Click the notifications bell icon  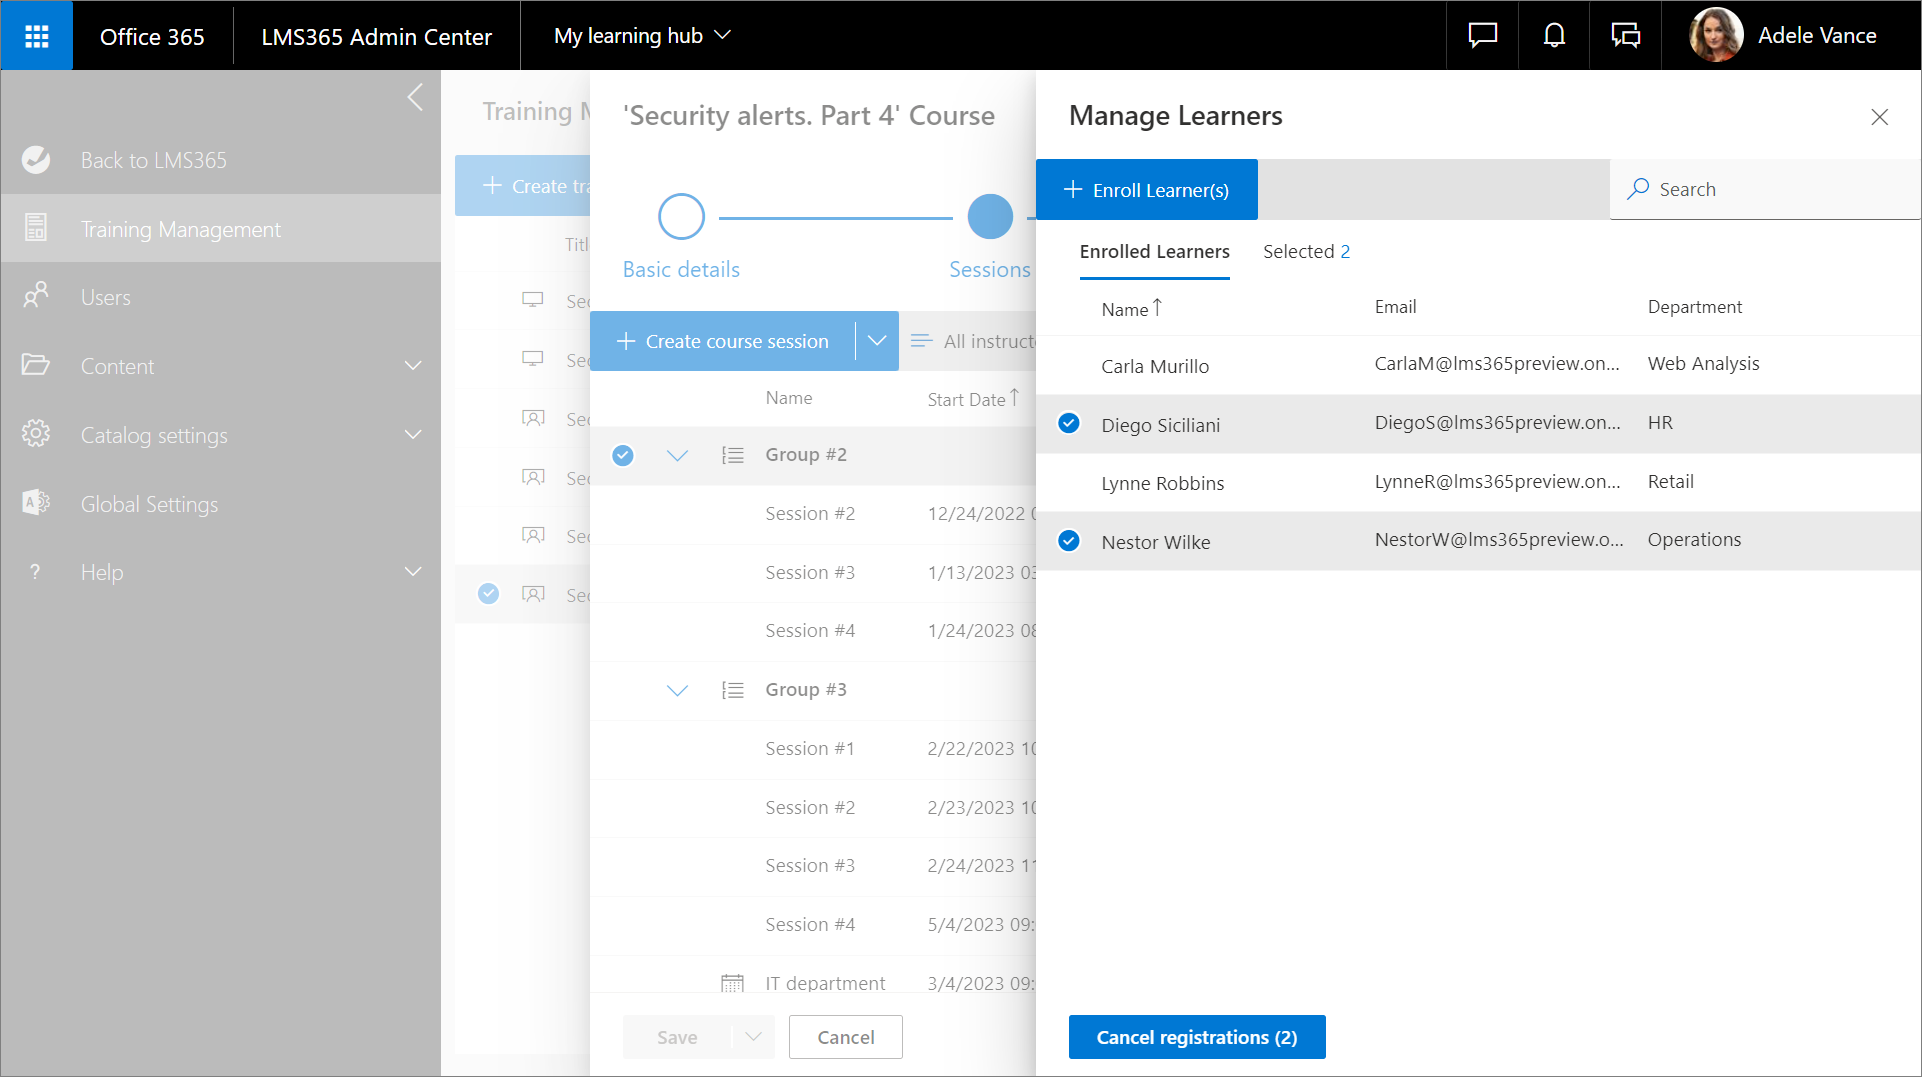pos(1554,36)
